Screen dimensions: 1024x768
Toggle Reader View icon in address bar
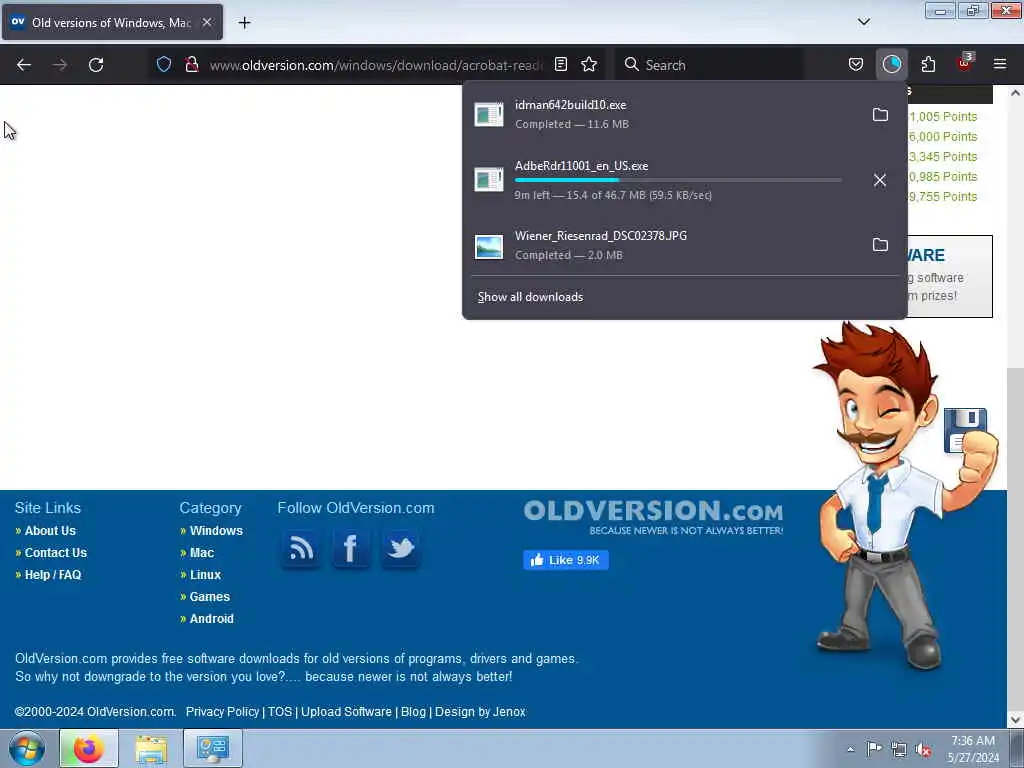point(560,64)
